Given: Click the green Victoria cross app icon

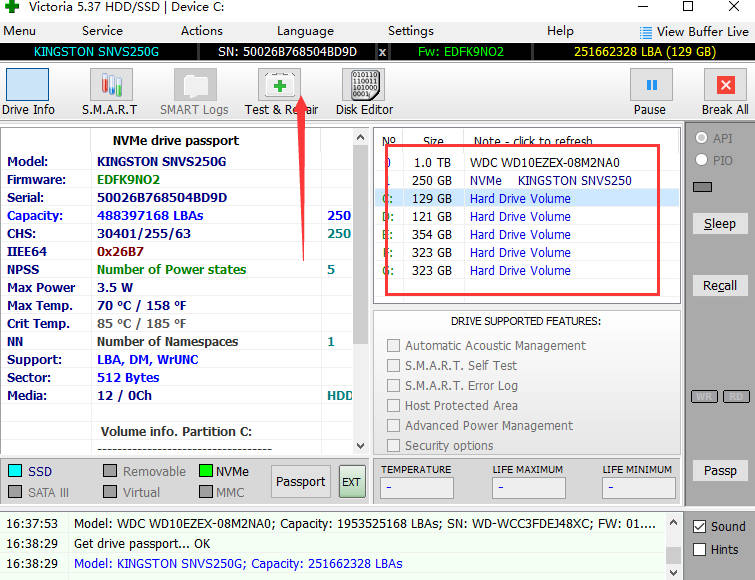Looking at the screenshot, I should [12, 6].
